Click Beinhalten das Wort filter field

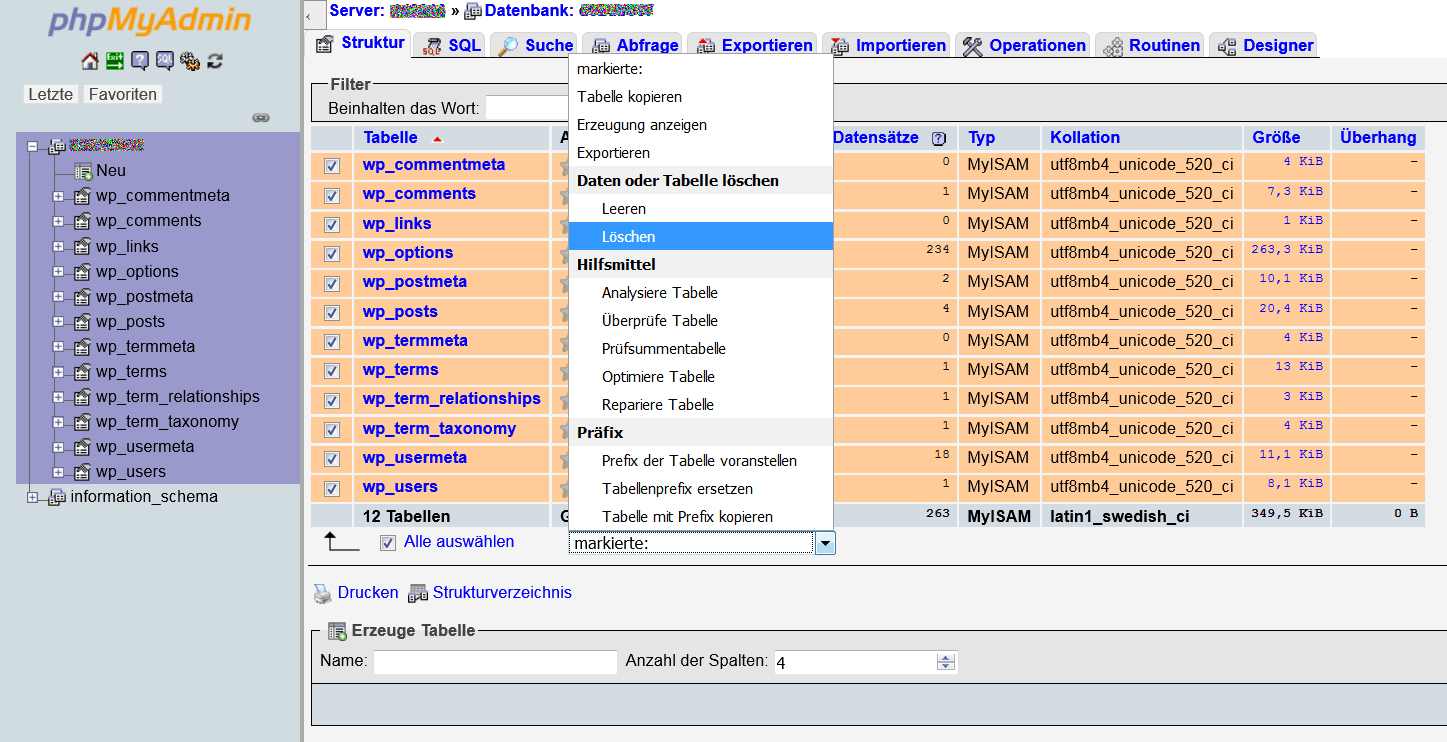pos(527,108)
